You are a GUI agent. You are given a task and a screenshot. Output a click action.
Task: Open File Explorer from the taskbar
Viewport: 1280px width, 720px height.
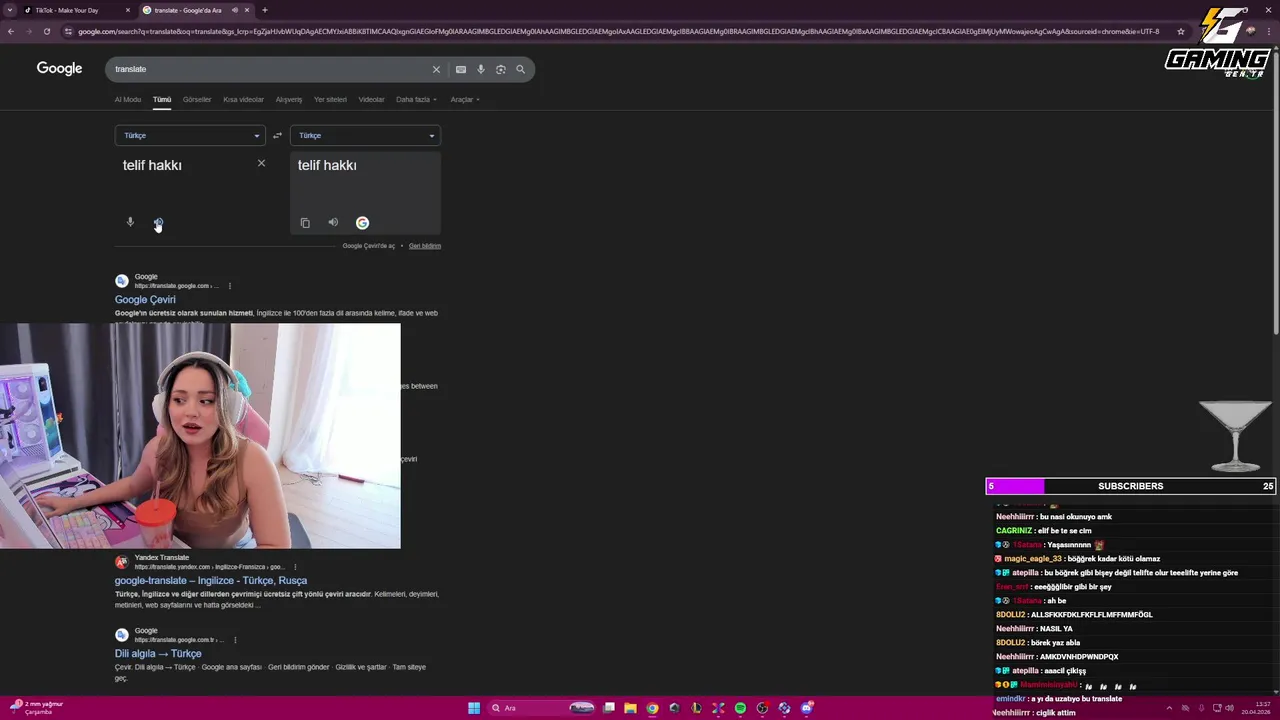point(630,708)
